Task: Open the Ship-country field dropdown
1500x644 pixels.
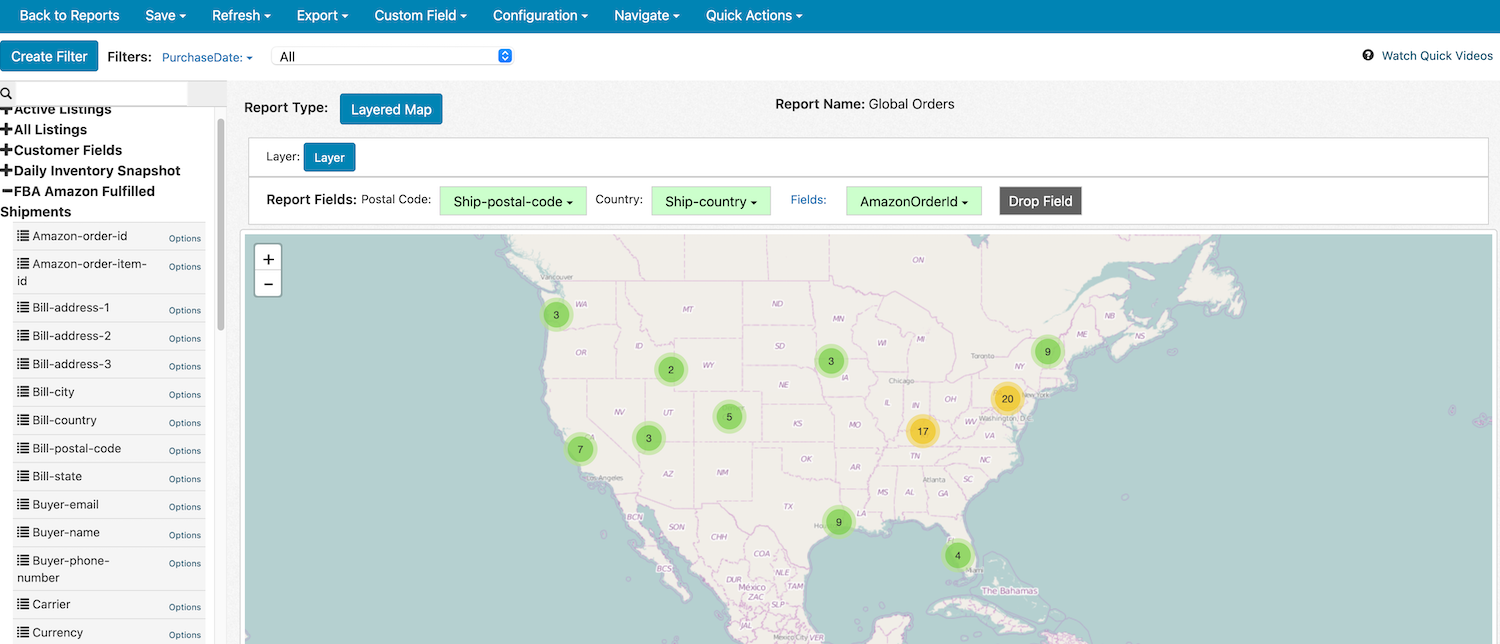Action: click(x=710, y=202)
